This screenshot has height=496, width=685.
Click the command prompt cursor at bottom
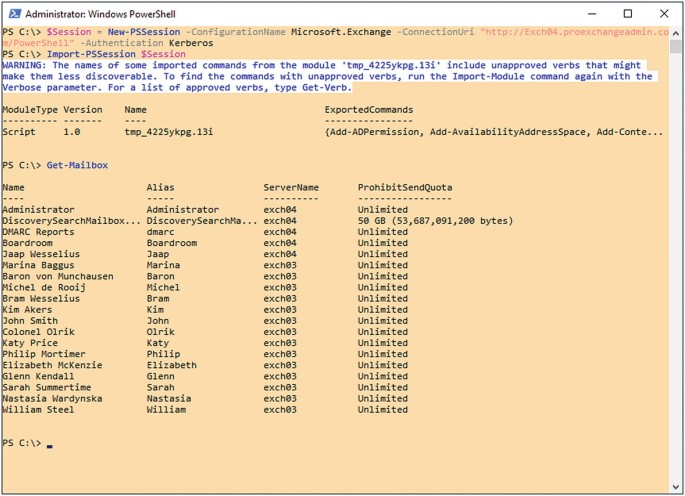50,446
